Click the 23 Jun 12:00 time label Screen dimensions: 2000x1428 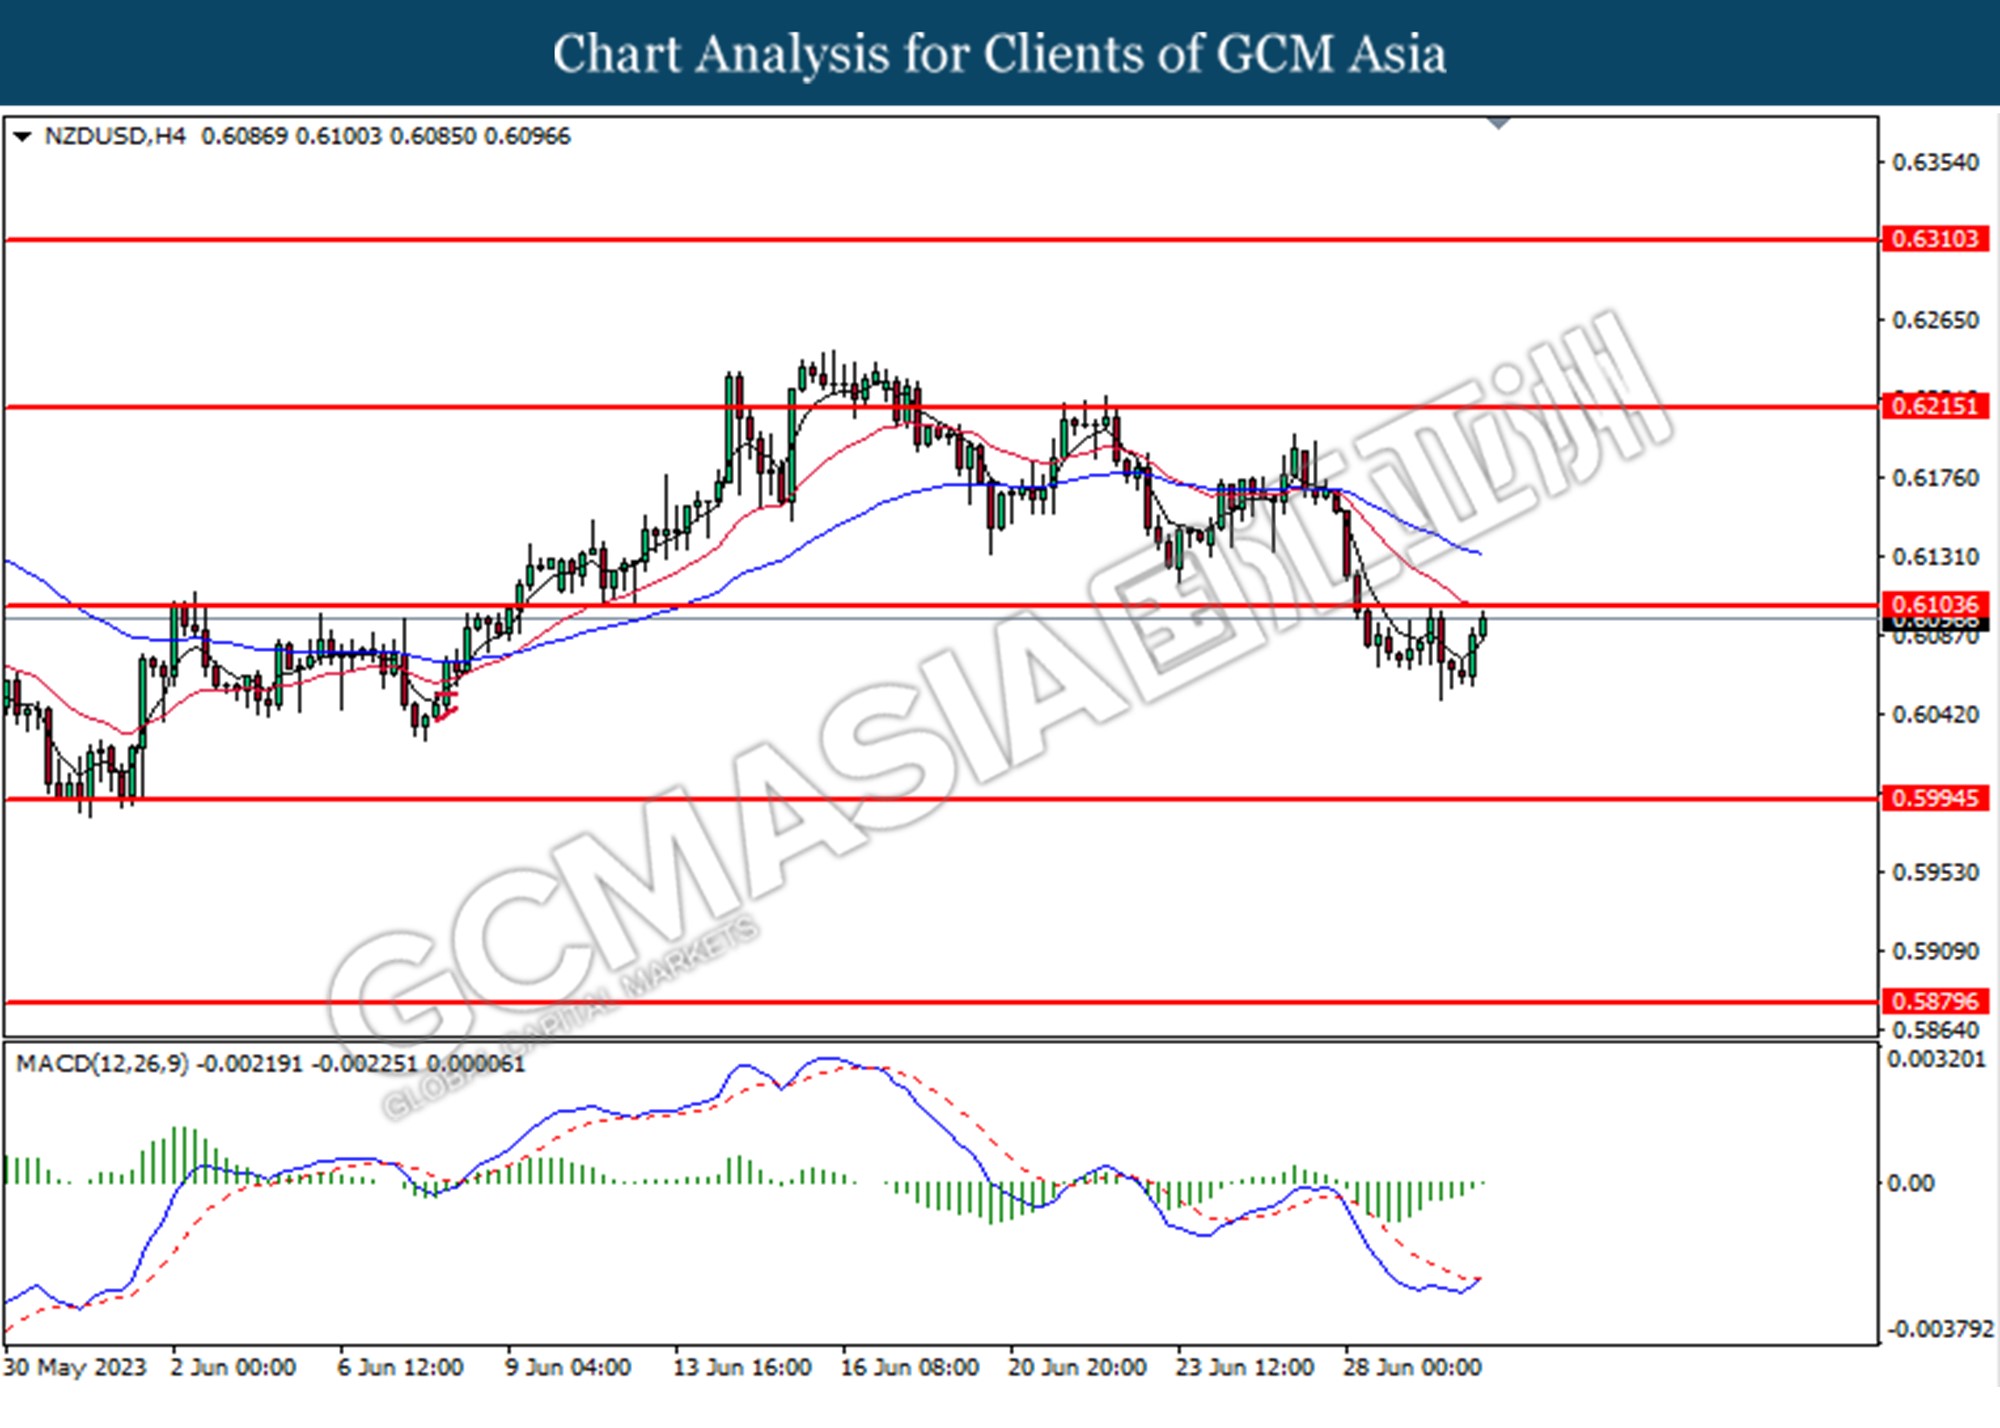click(1245, 1367)
